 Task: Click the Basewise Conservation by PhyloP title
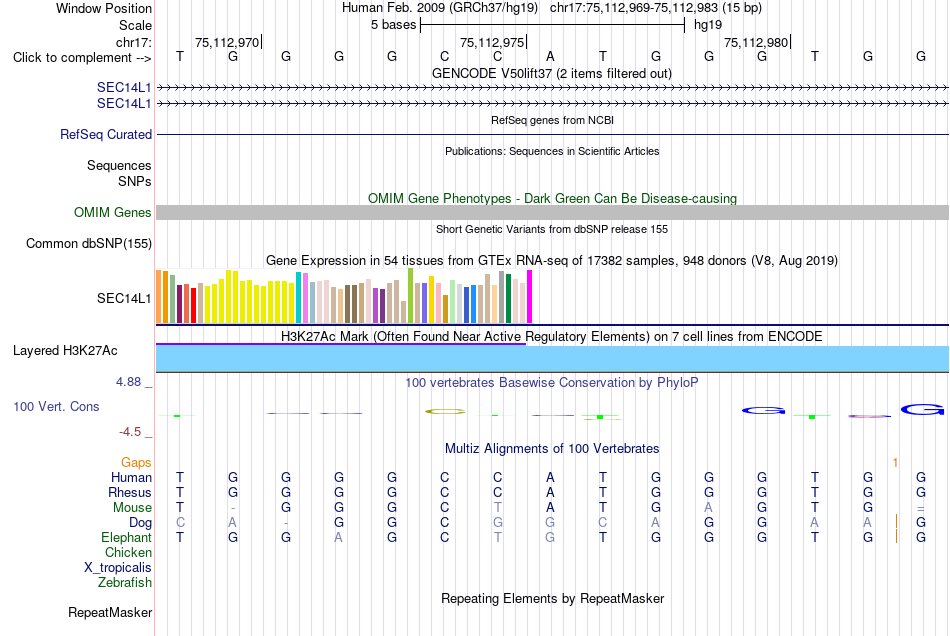point(552,382)
